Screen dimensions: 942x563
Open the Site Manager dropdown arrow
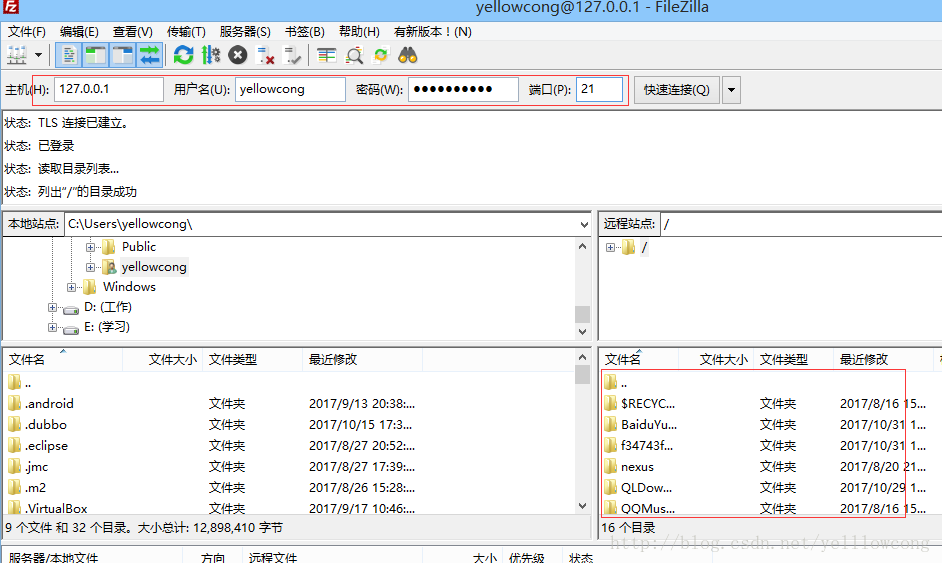(x=38, y=55)
